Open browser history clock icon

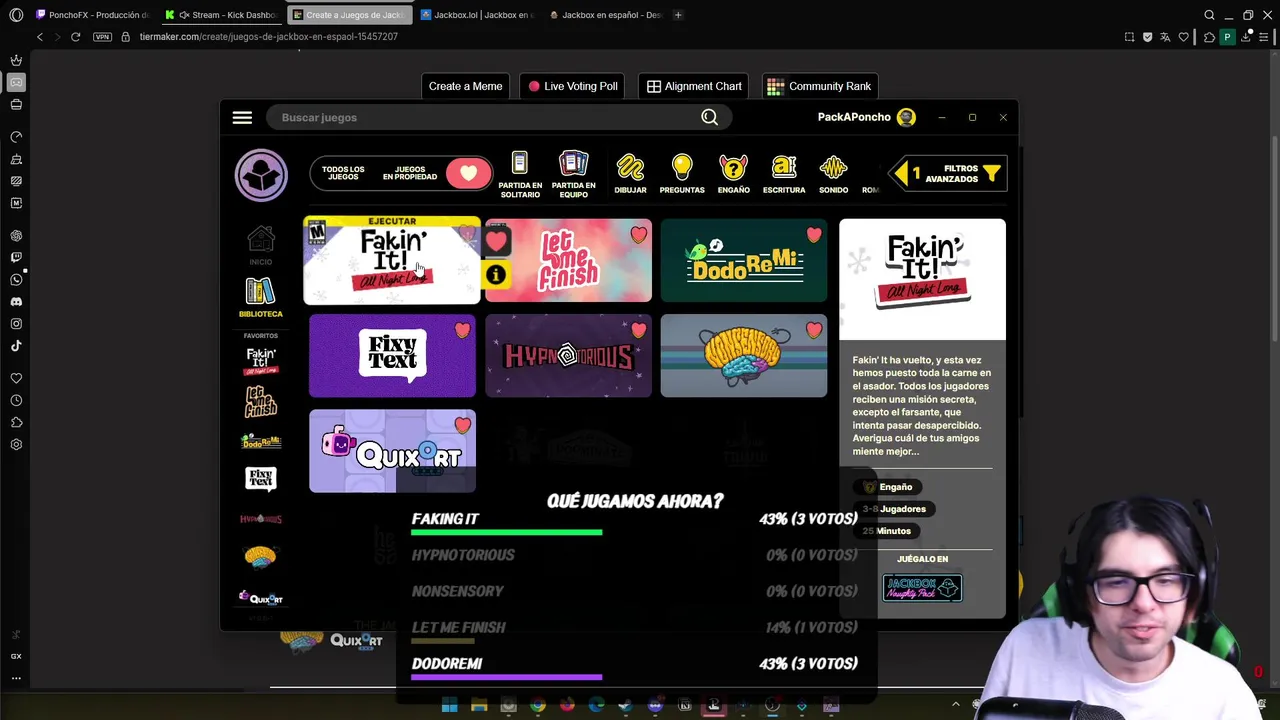point(16,400)
